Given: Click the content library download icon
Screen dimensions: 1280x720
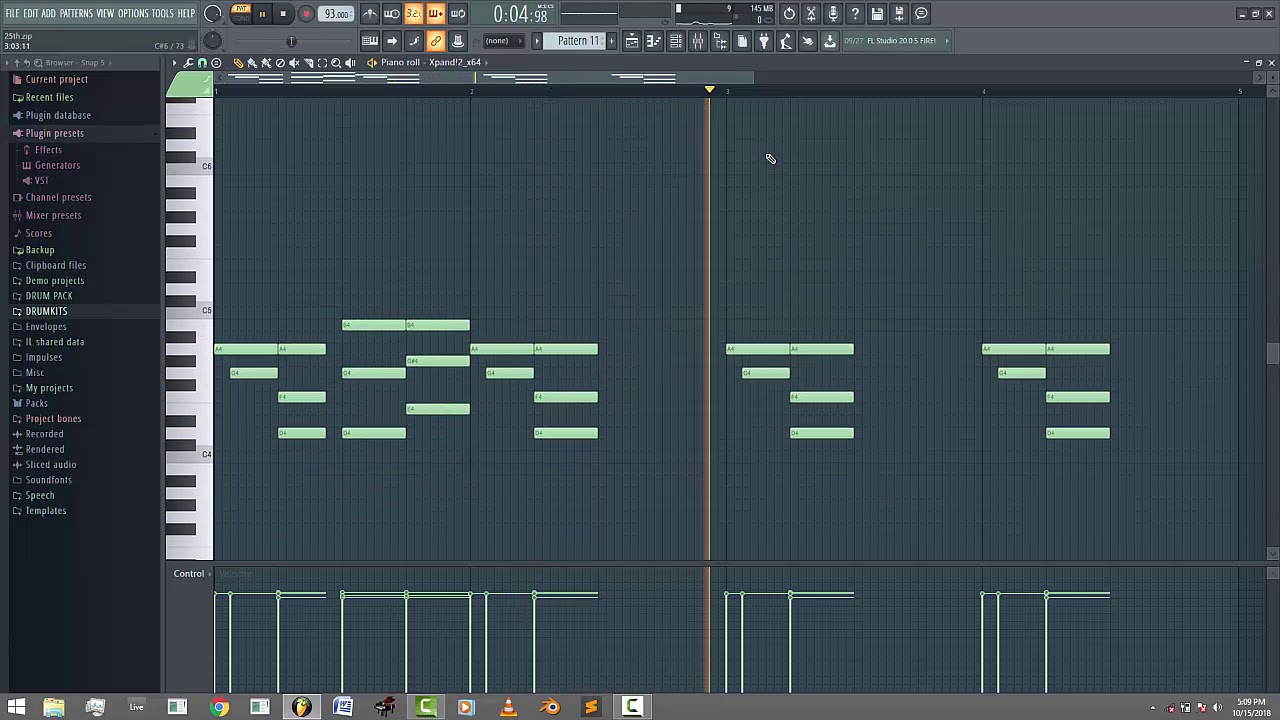Looking at the screenshot, I should click(x=830, y=41).
